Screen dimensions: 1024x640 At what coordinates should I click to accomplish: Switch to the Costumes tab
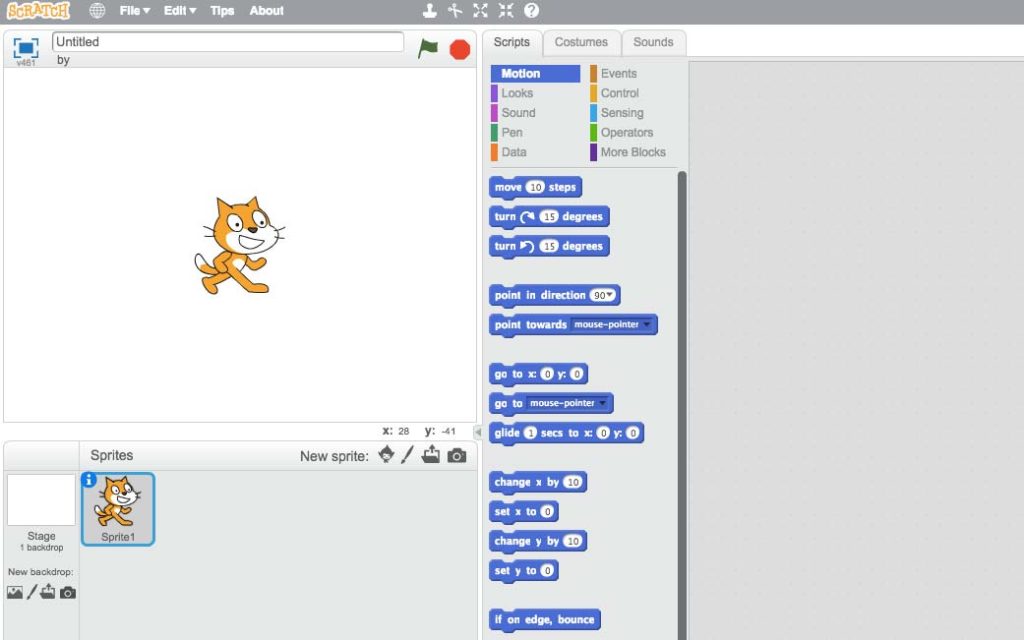[581, 42]
